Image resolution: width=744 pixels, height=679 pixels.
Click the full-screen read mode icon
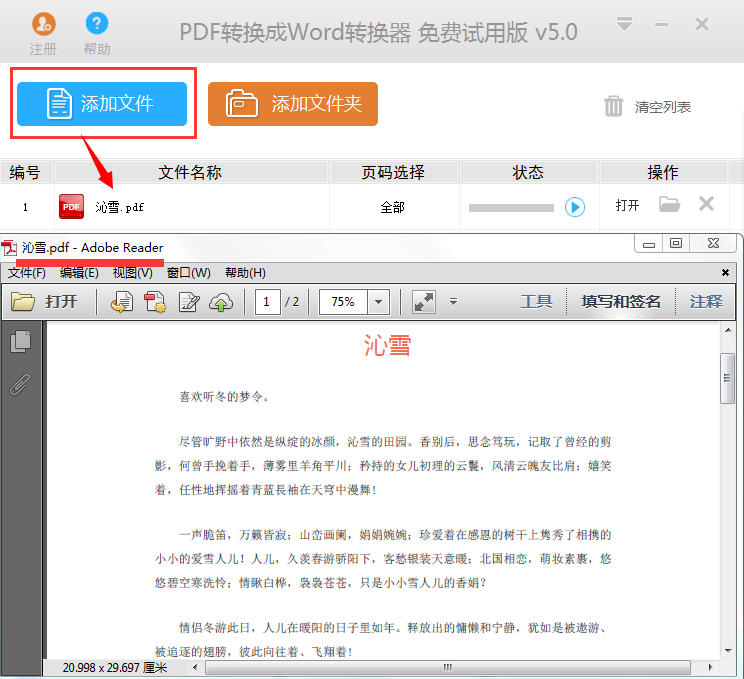424,302
